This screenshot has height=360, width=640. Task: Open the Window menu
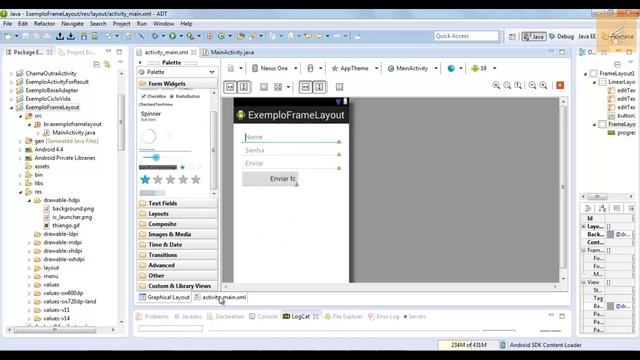click(x=163, y=24)
